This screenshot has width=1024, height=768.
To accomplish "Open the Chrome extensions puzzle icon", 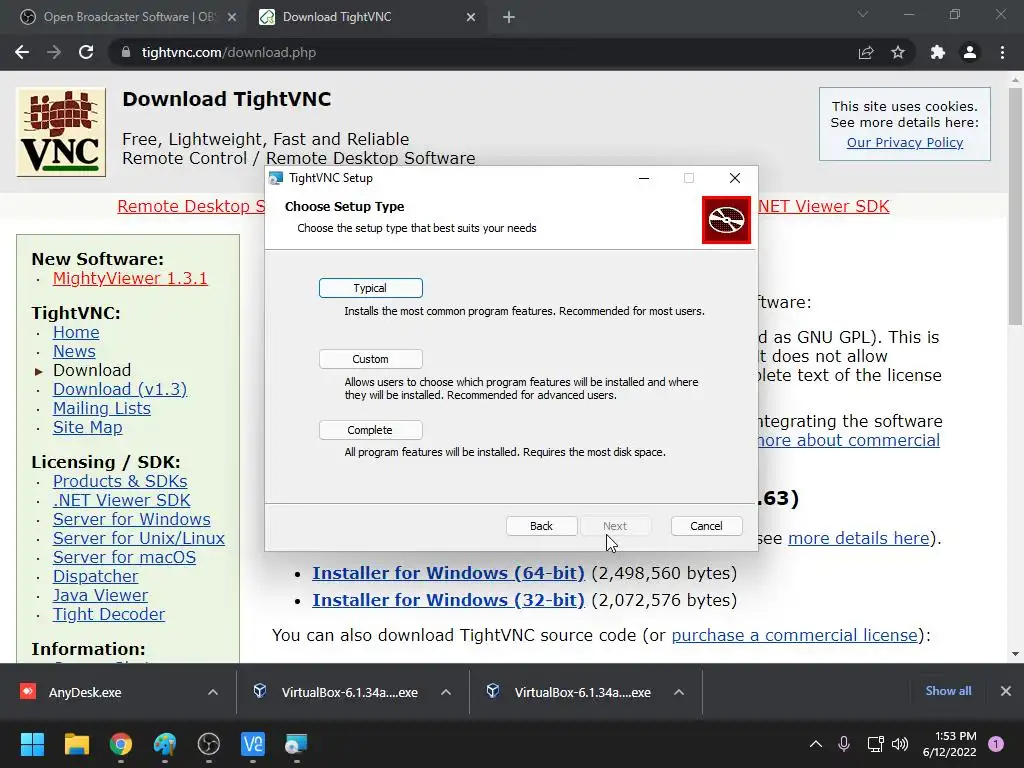I will (938, 52).
